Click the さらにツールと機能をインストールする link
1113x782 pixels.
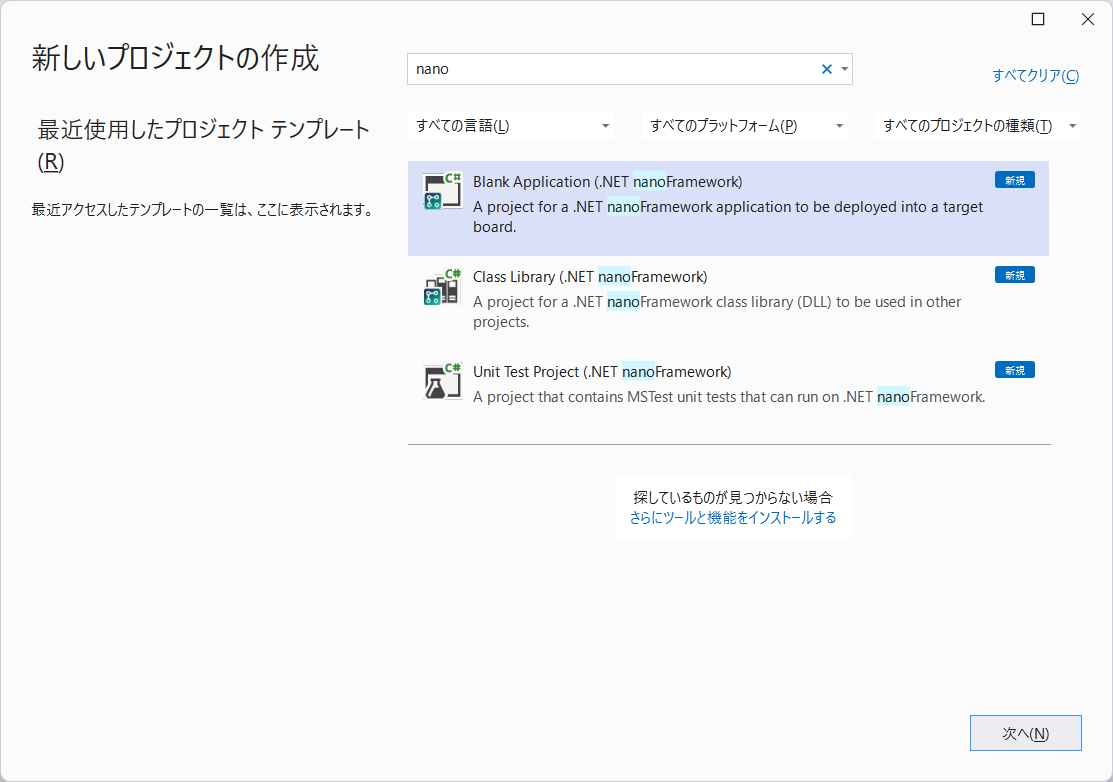(733, 518)
